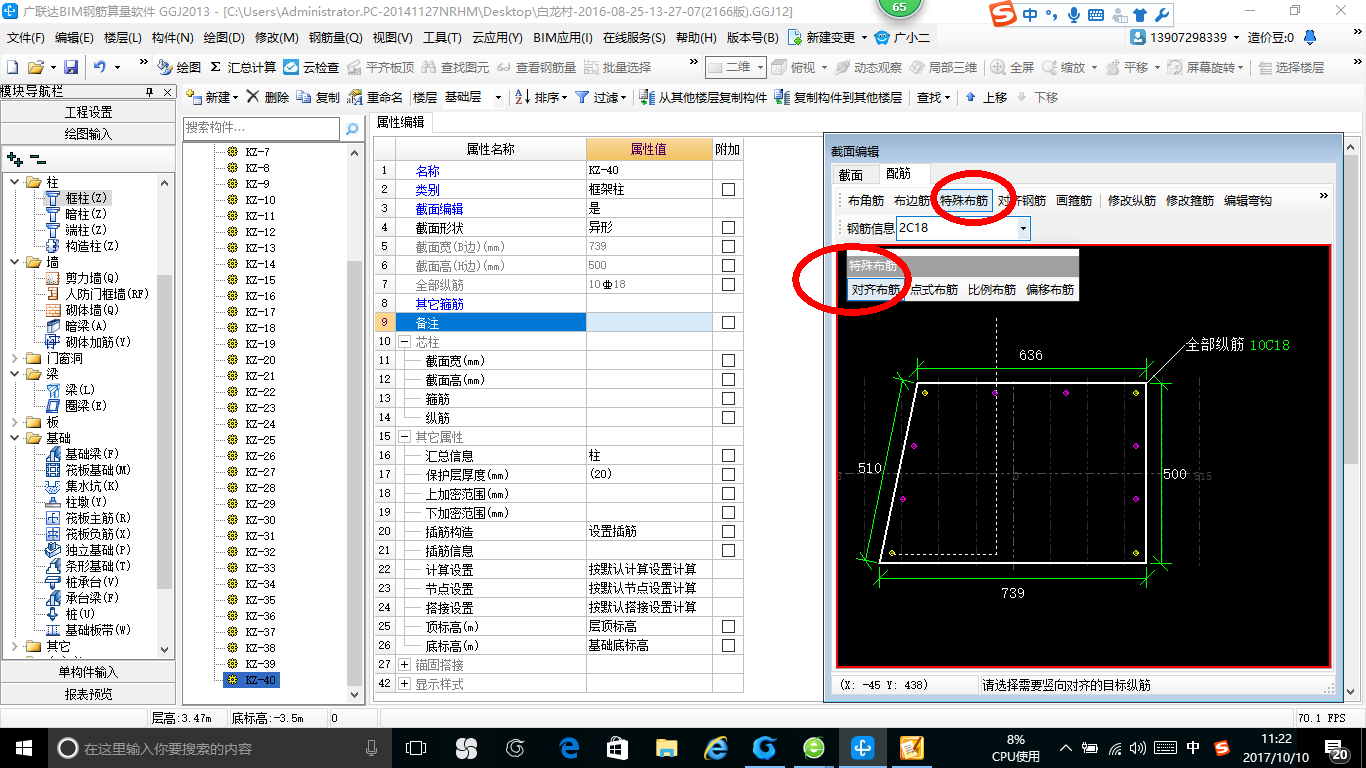Screen dimensions: 1366x768
Task: Click 复制 copy component icon
Action: click(x=319, y=97)
